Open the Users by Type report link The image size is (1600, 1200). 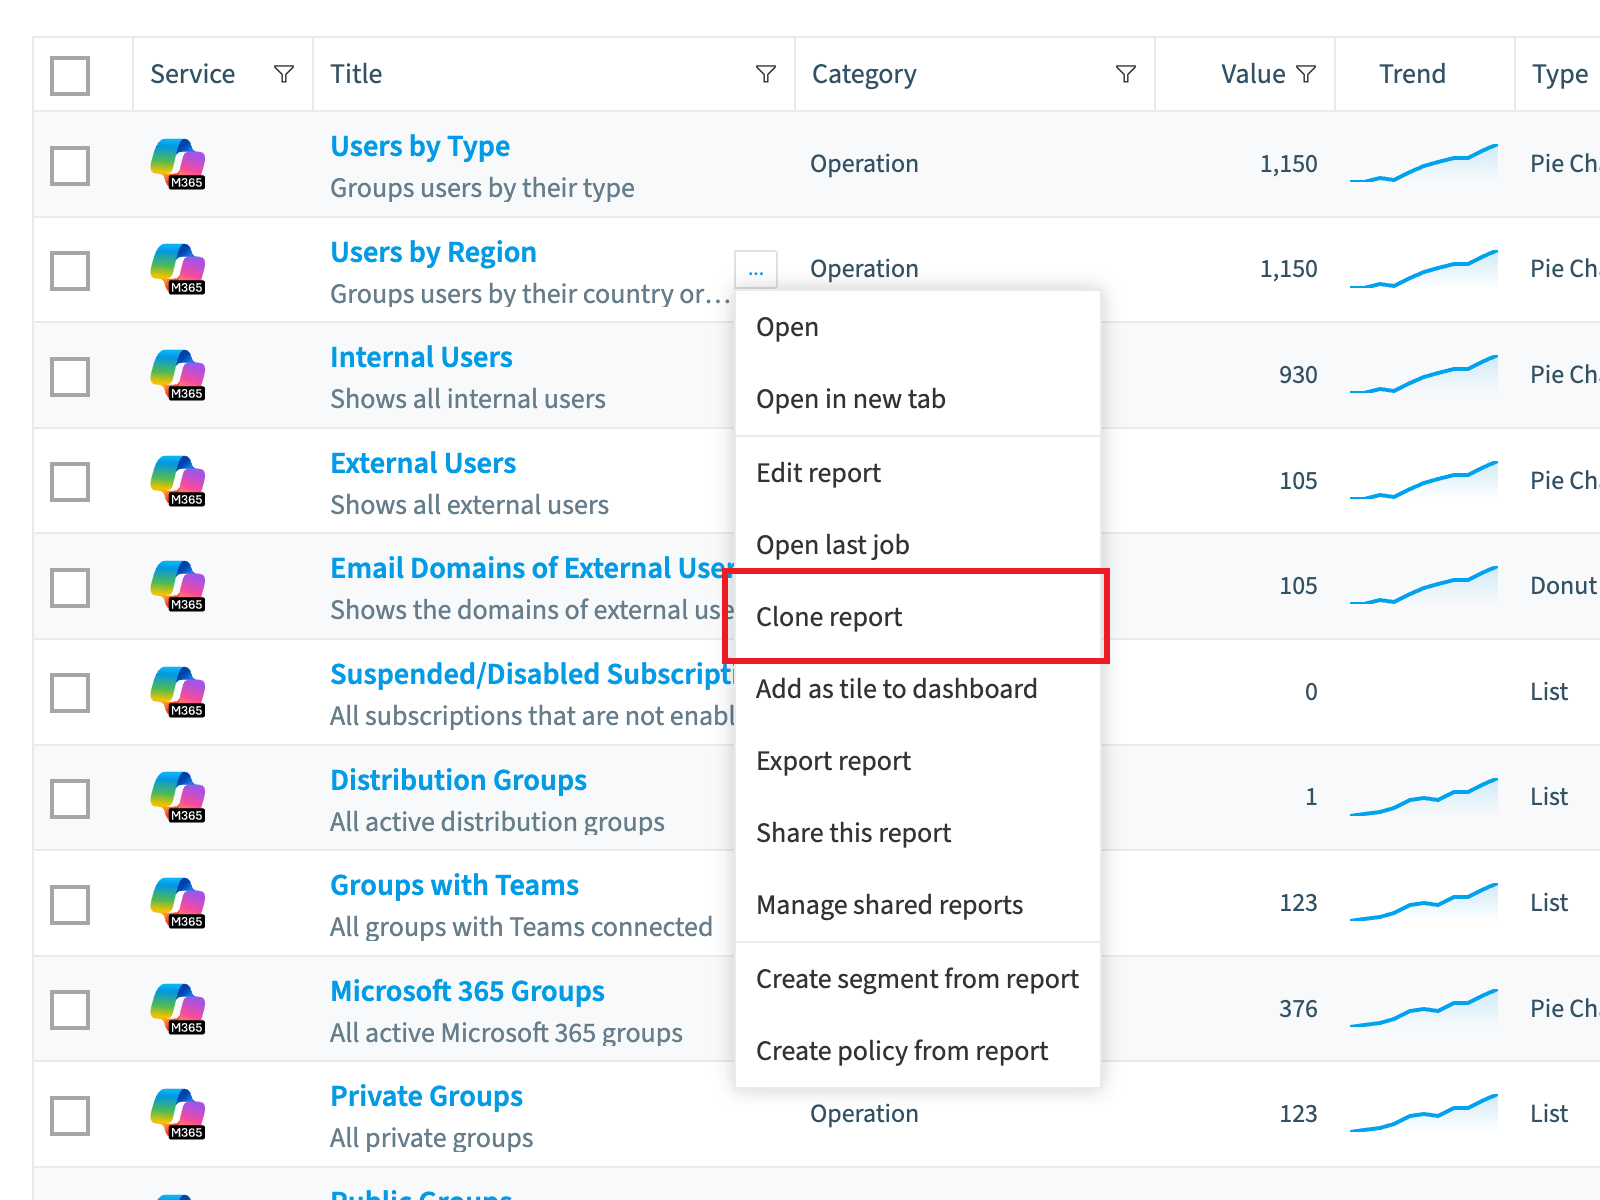420,146
